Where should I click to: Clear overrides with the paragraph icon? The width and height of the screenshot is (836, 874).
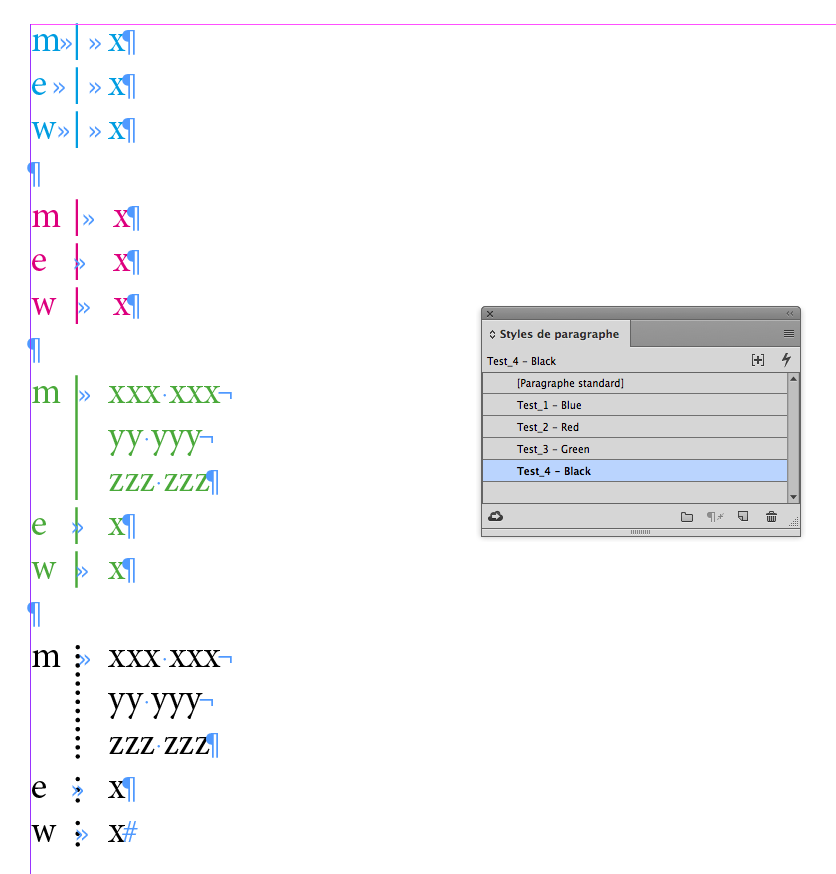(715, 517)
